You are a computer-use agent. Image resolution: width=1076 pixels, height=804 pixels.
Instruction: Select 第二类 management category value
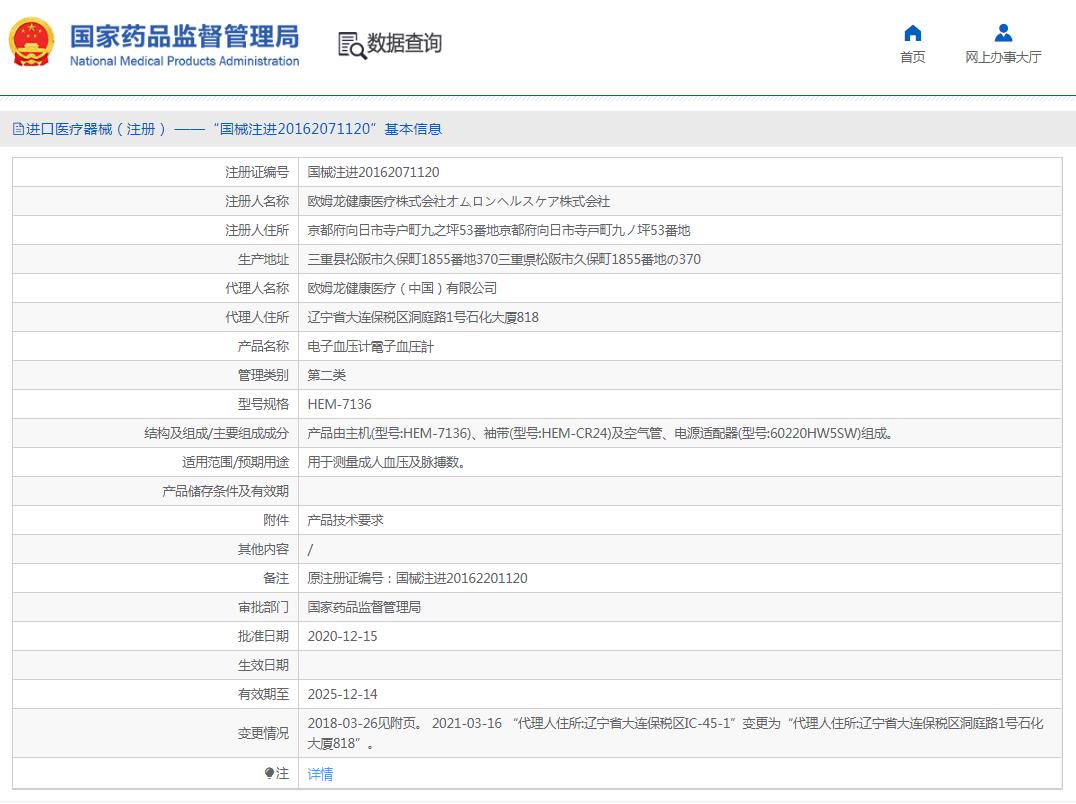tap(327, 375)
